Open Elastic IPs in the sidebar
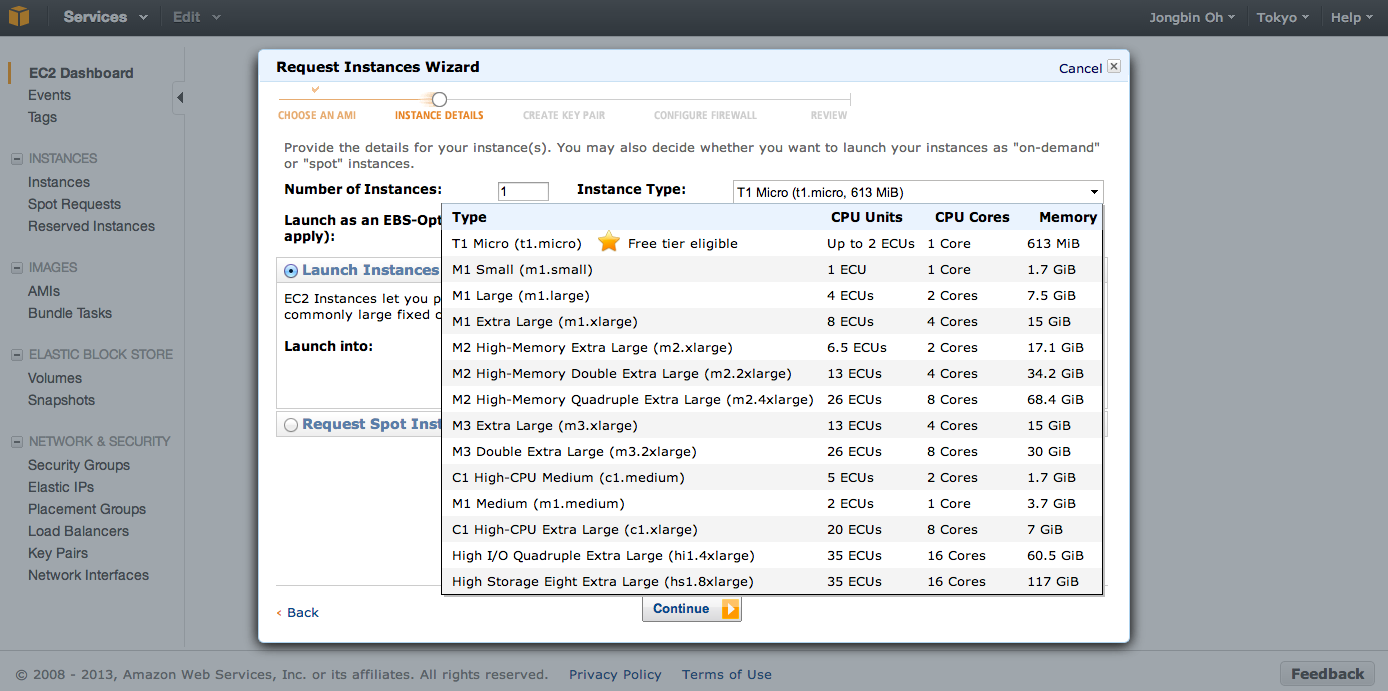 point(61,487)
